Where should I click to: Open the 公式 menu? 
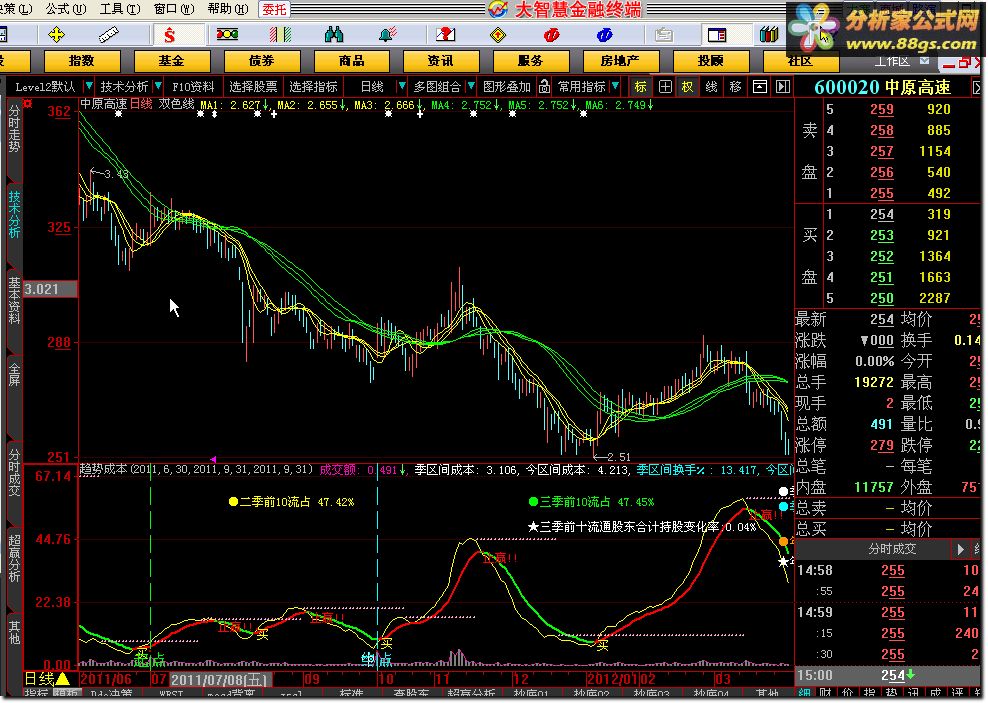click(x=66, y=9)
